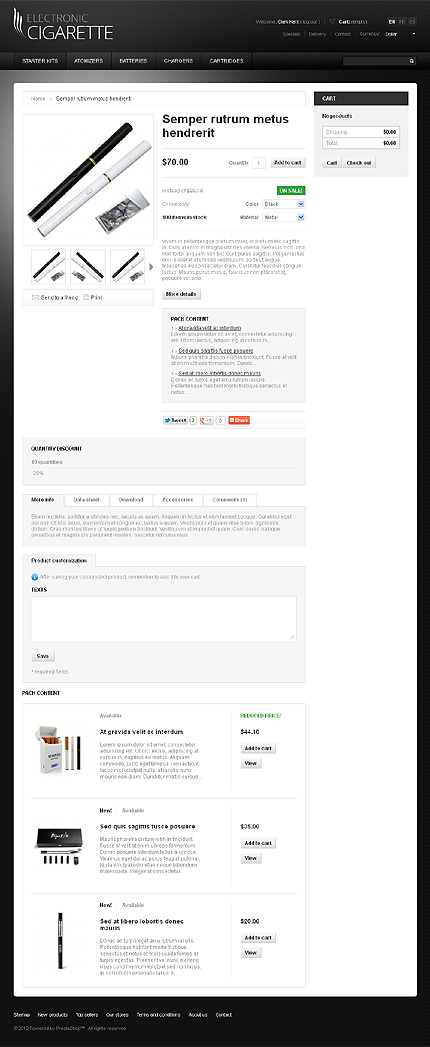Click the Texts customization textarea
430x1047 pixels.
point(164,619)
